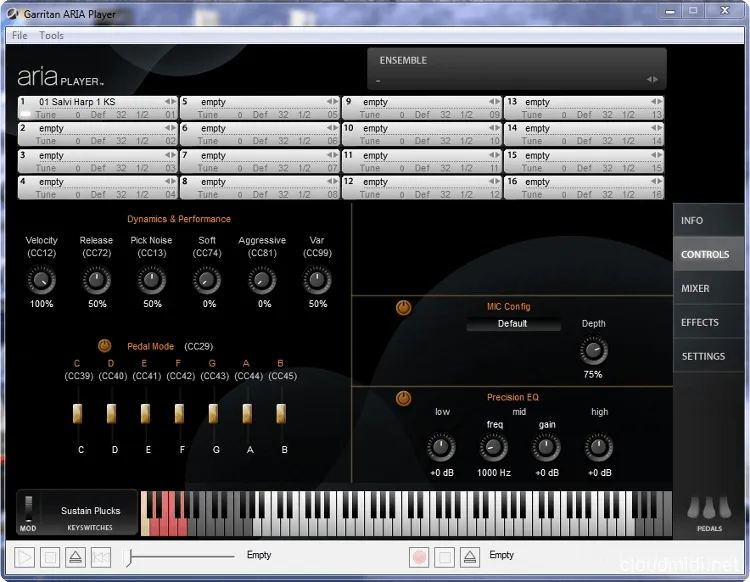Click slot 1 MIDI channel 01 field
Screen dimensions: 750x582
[x=170, y=115]
